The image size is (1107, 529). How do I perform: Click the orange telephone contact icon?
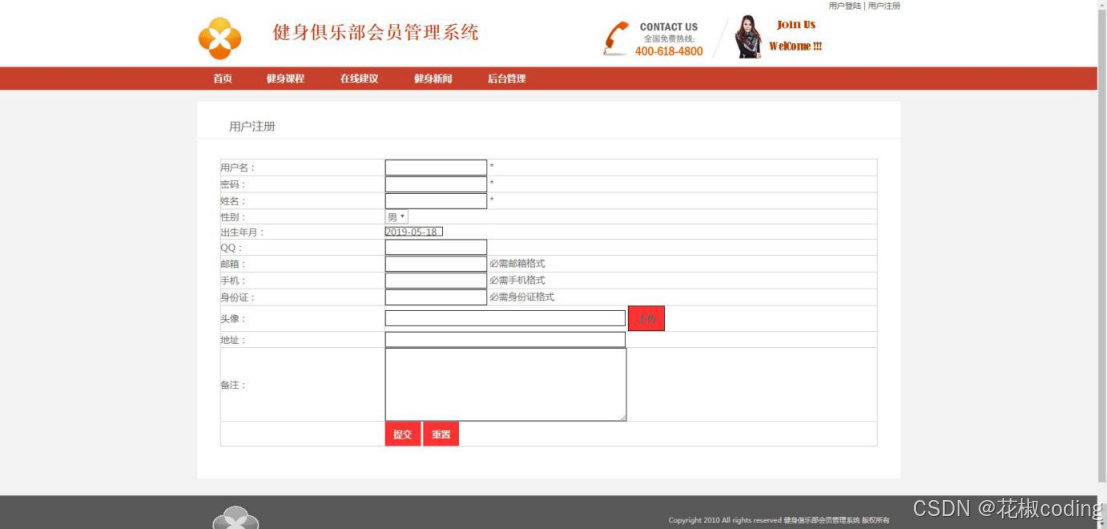(x=616, y=37)
